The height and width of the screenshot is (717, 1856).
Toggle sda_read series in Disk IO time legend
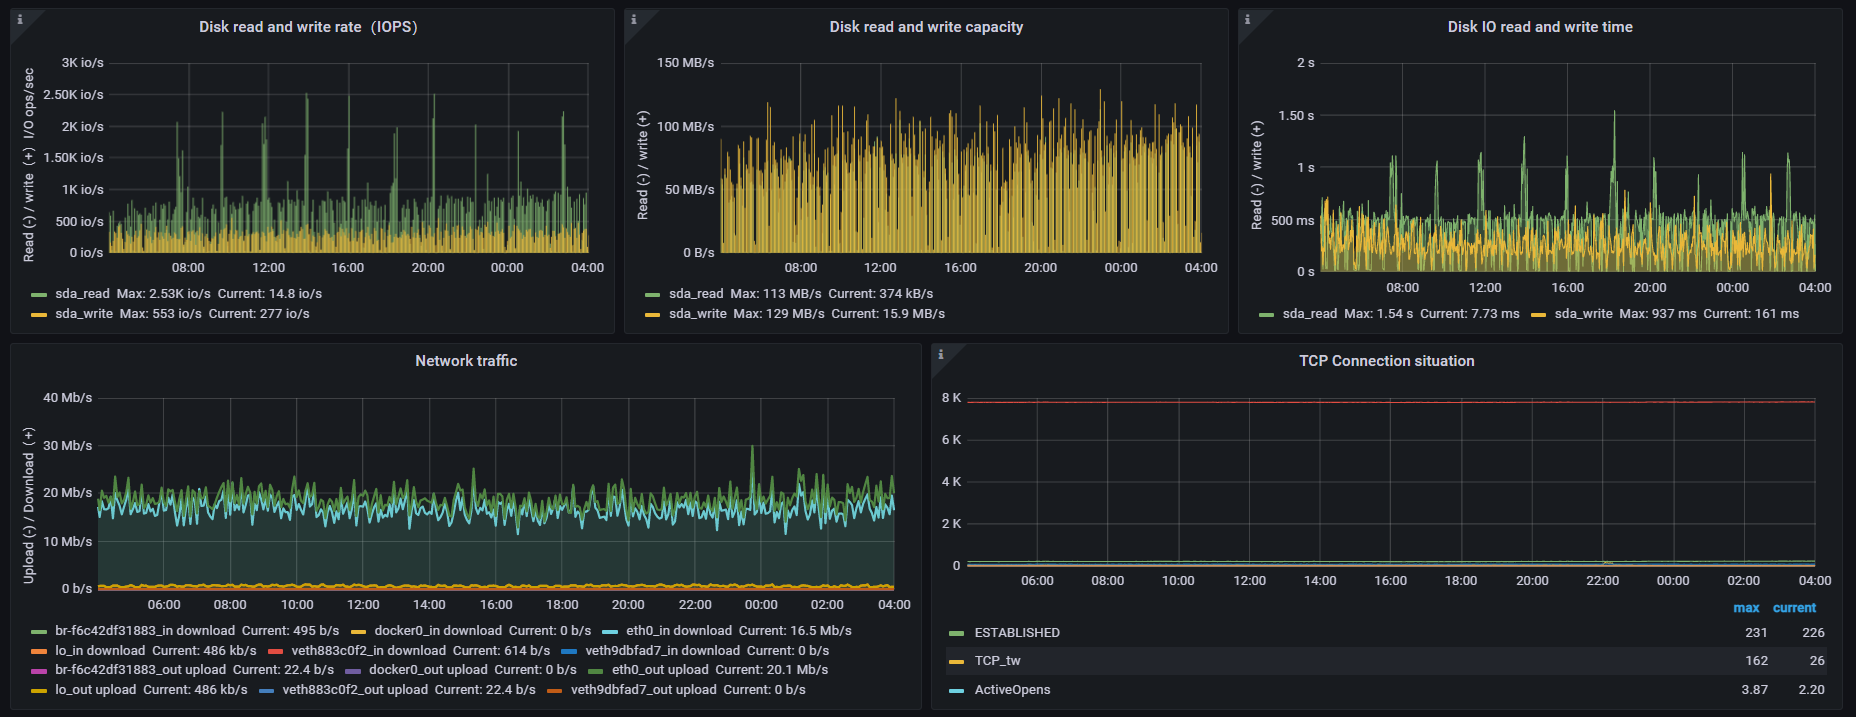pyautogui.click(x=1309, y=314)
